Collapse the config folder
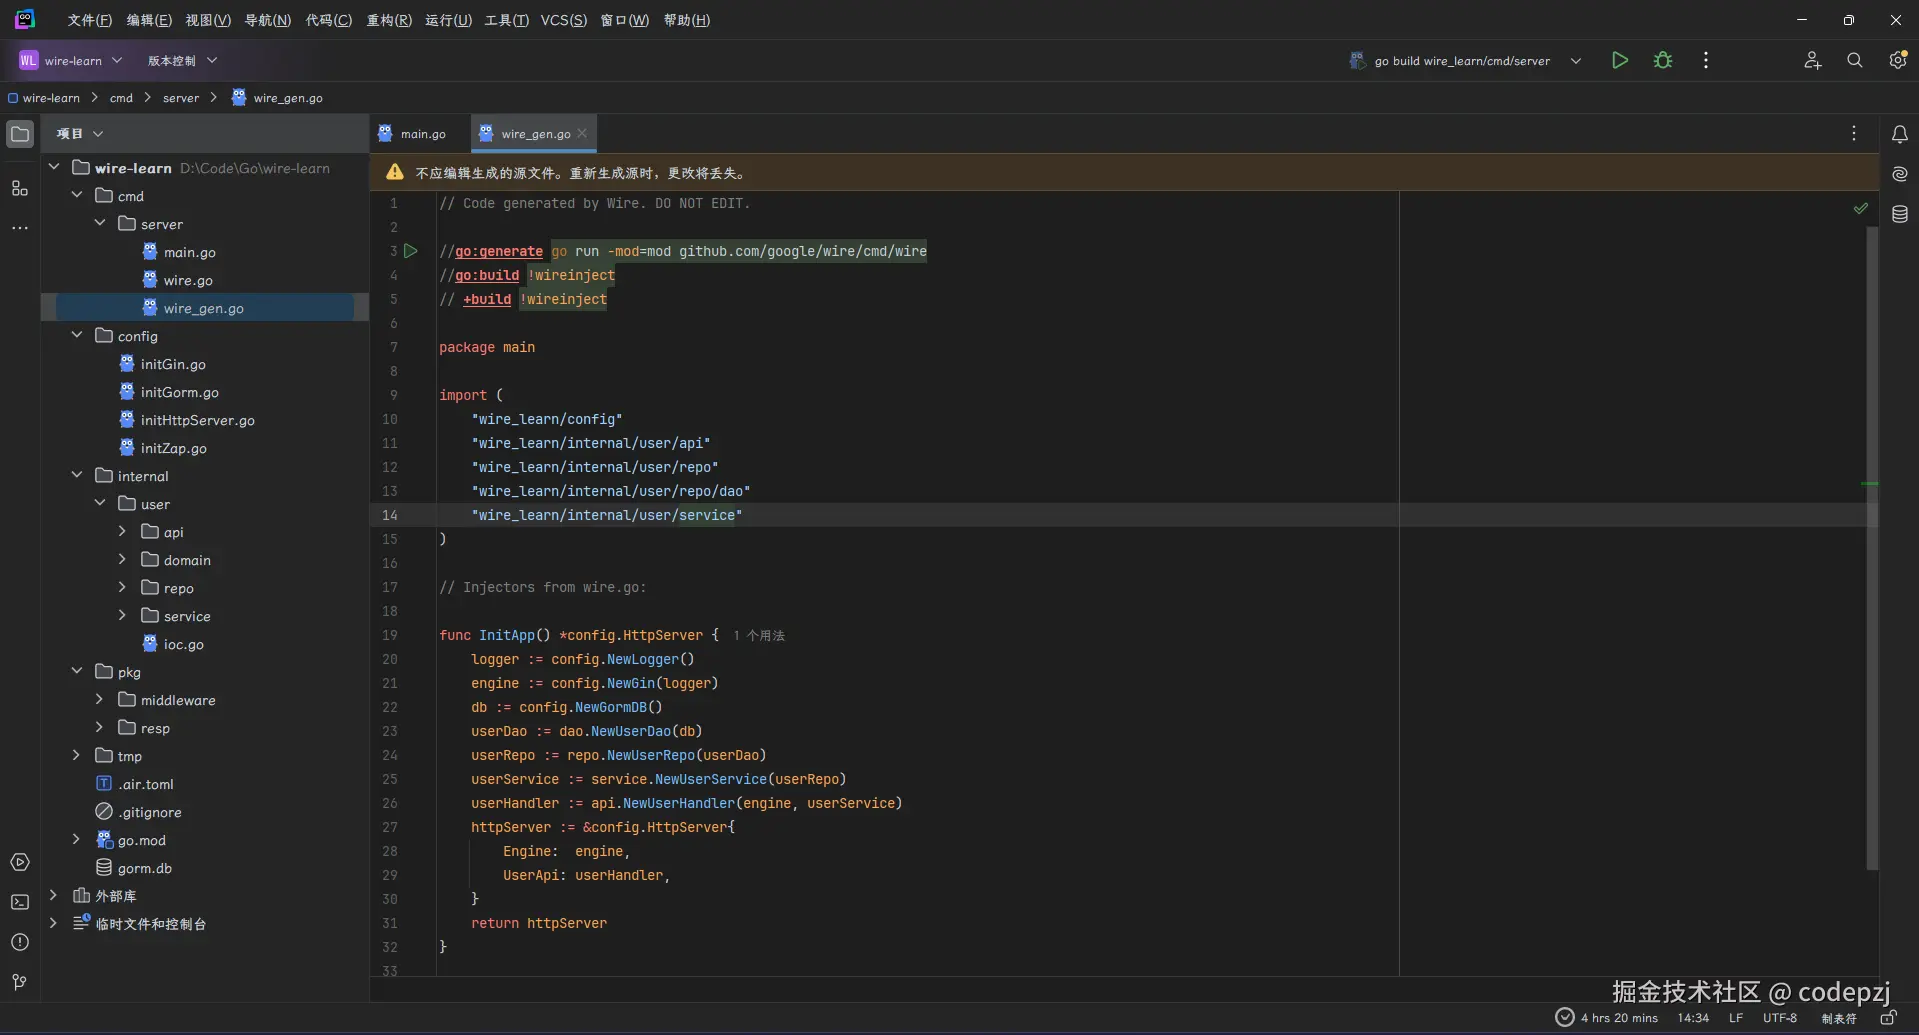Viewport: 1919px width, 1035px height. click(77, 336)
